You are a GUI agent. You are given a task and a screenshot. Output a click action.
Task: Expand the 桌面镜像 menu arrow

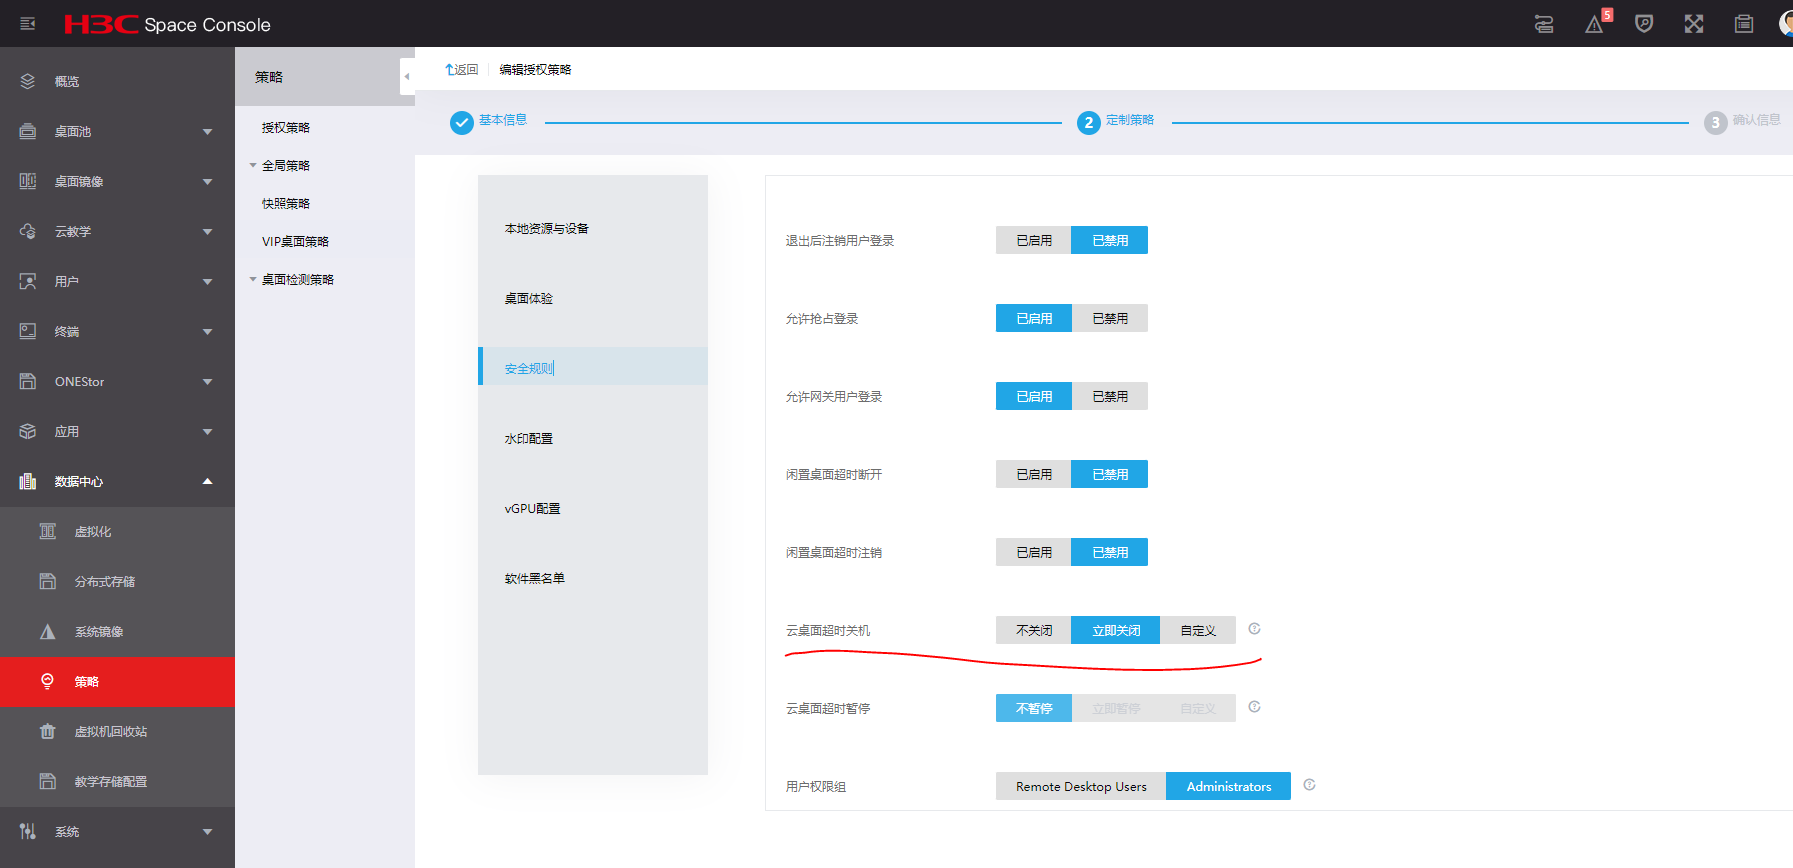207,181
